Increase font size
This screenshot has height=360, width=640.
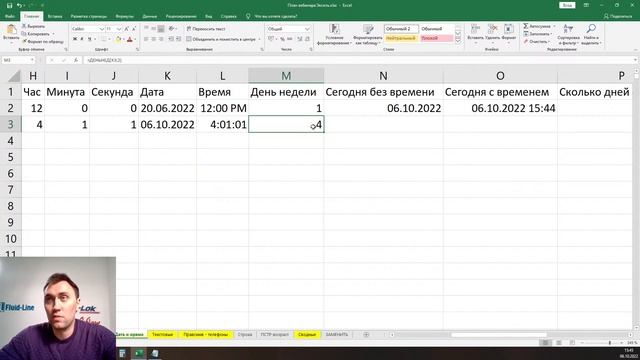tap(127, 29)
